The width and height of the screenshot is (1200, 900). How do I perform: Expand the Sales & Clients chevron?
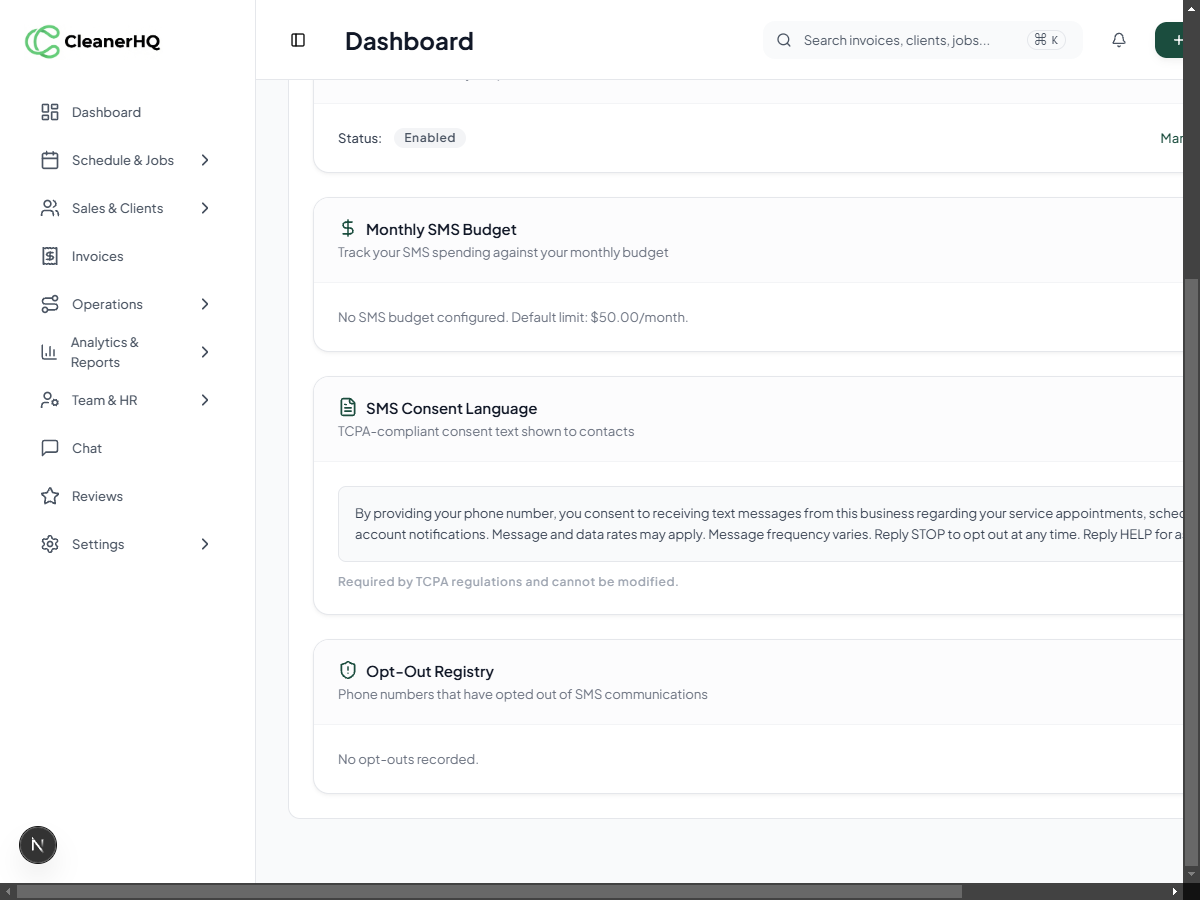point(205,208)
